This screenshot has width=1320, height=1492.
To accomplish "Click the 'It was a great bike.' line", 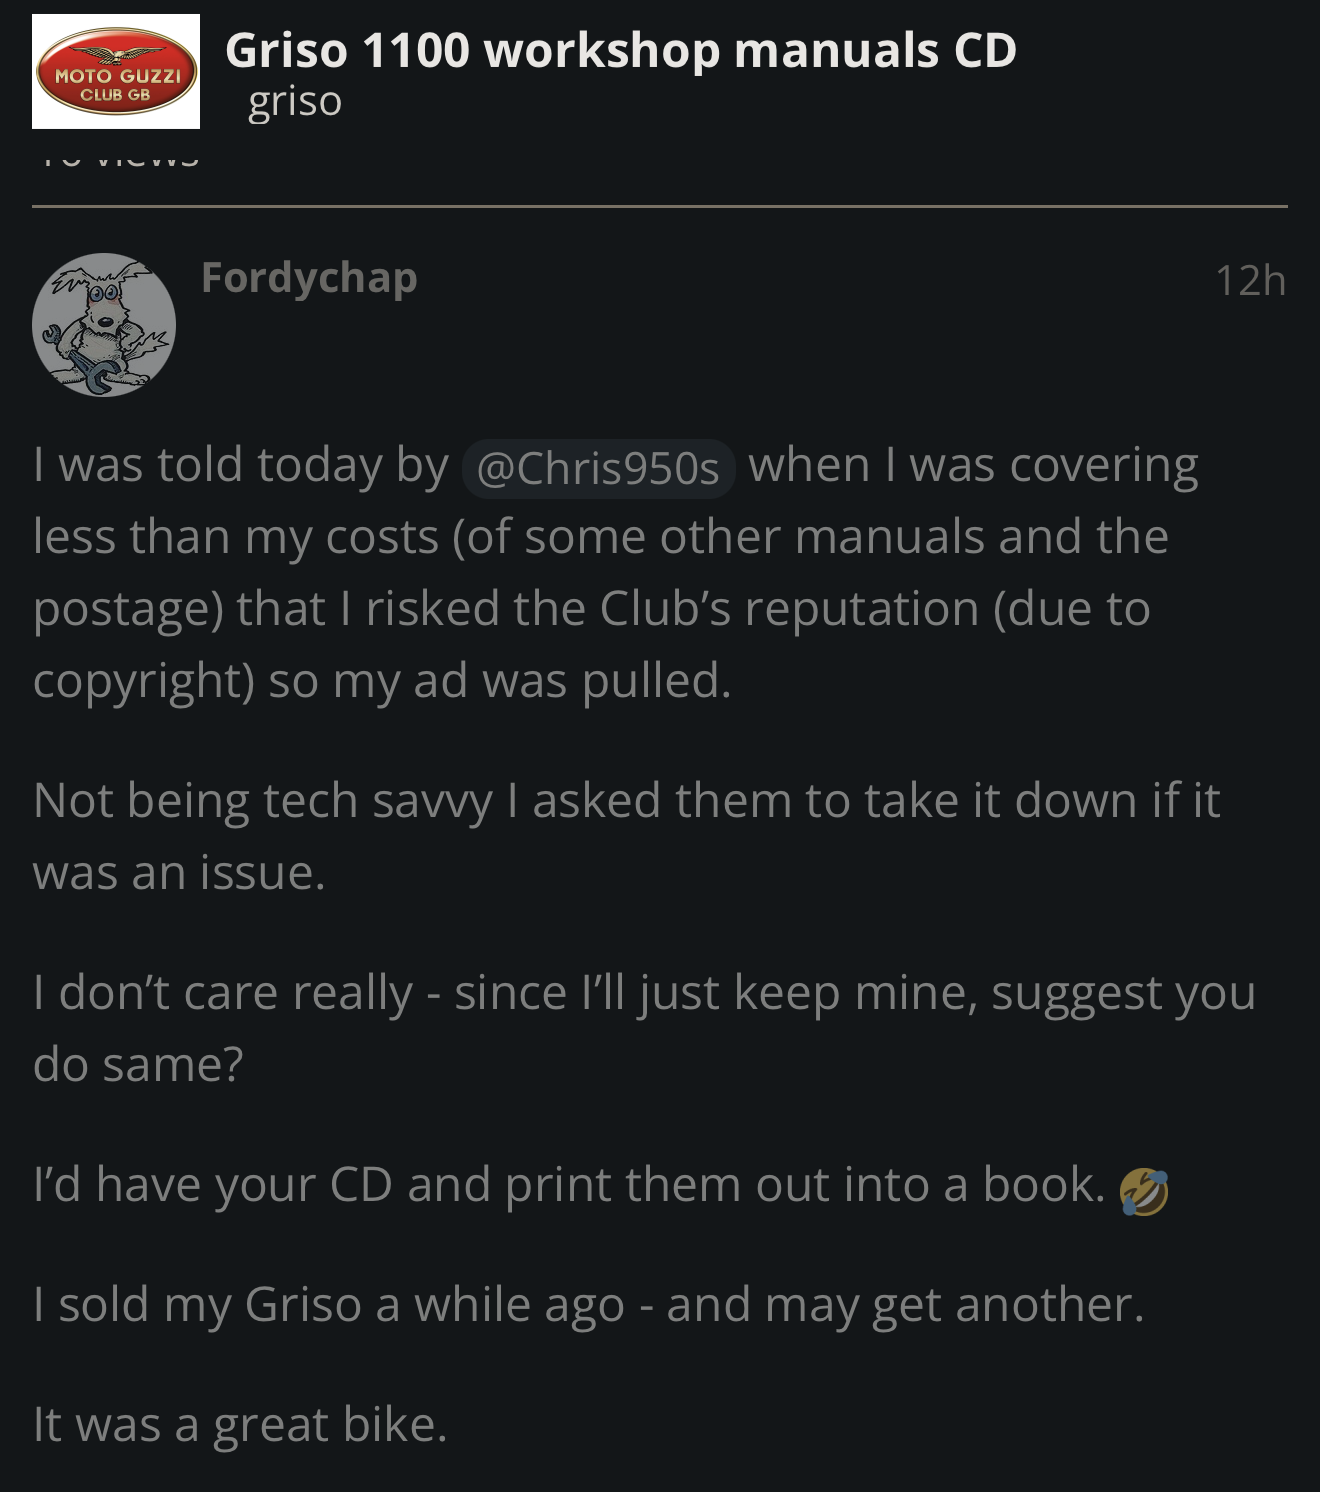I will pos(240,1425).
